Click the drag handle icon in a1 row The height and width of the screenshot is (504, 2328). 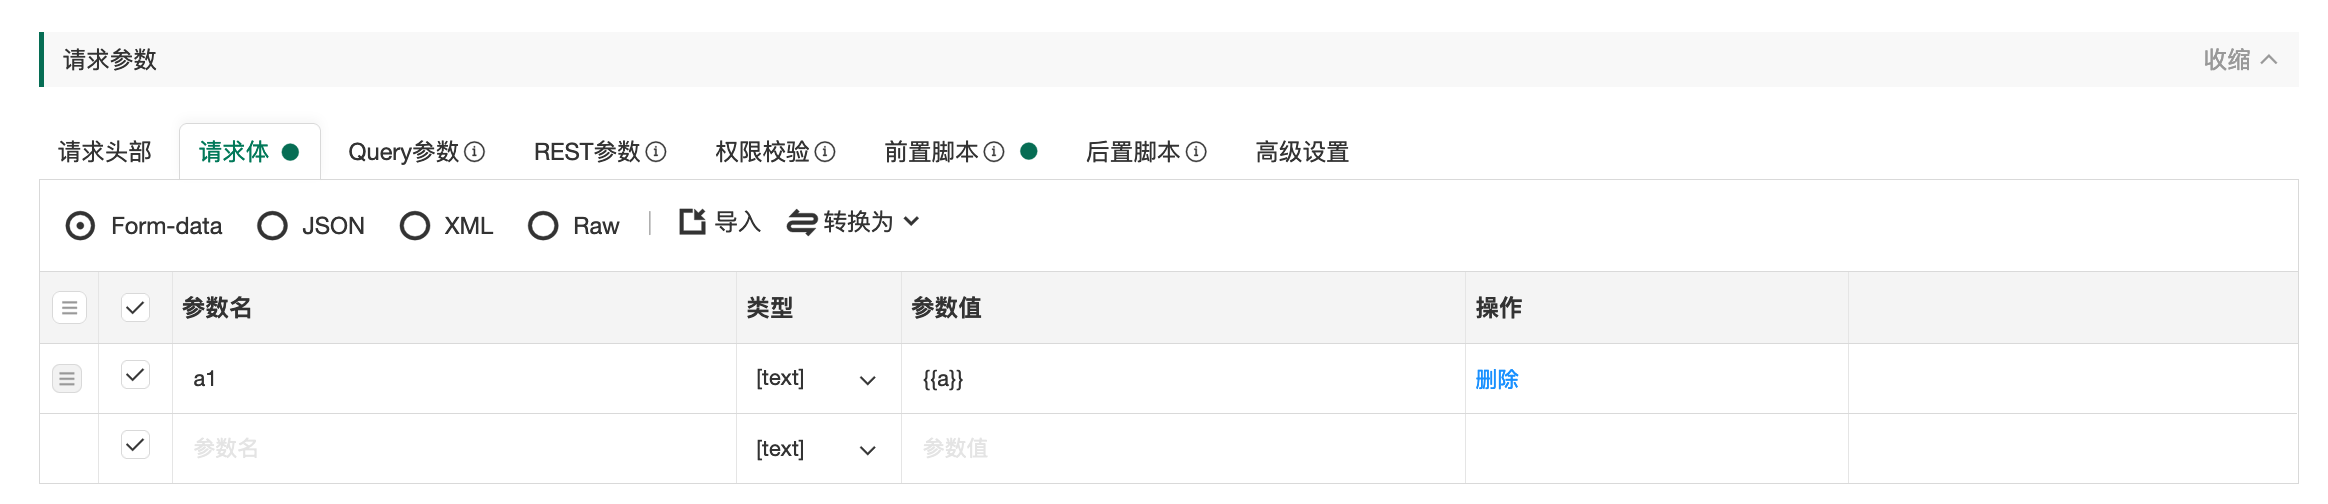point(67,379)
